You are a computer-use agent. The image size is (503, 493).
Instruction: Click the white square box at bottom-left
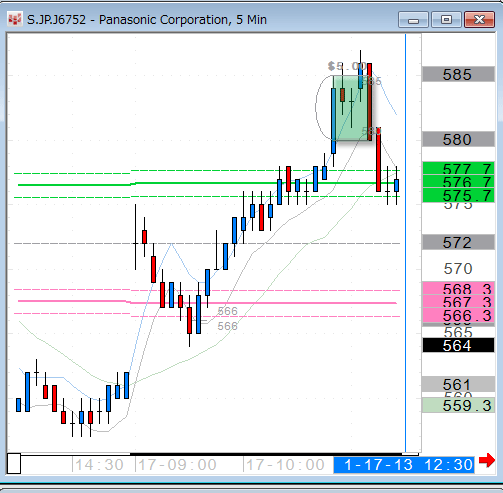click(x=14, y=463)
